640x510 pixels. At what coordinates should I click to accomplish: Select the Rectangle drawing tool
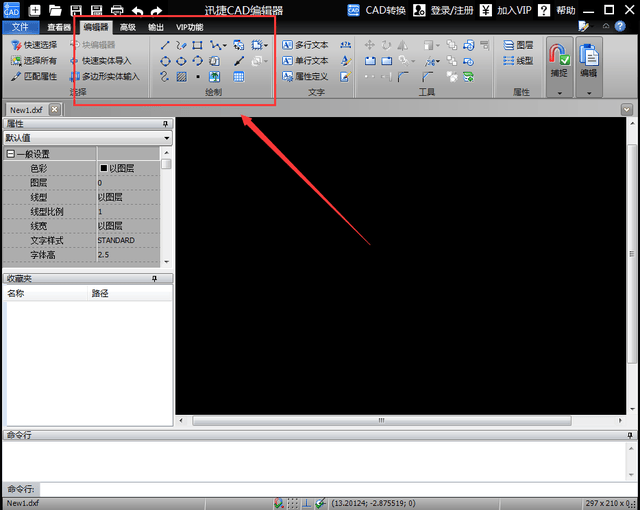pyautogui.click(x=198, y=45)
